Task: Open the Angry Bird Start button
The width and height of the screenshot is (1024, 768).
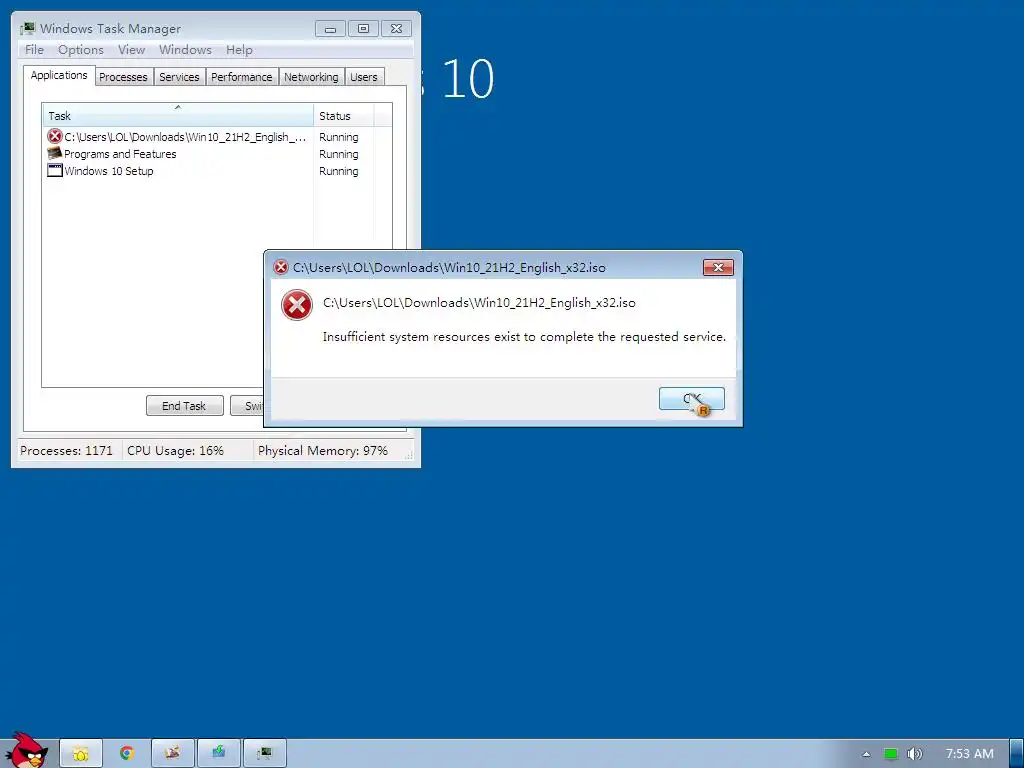Action: [26, 750]
